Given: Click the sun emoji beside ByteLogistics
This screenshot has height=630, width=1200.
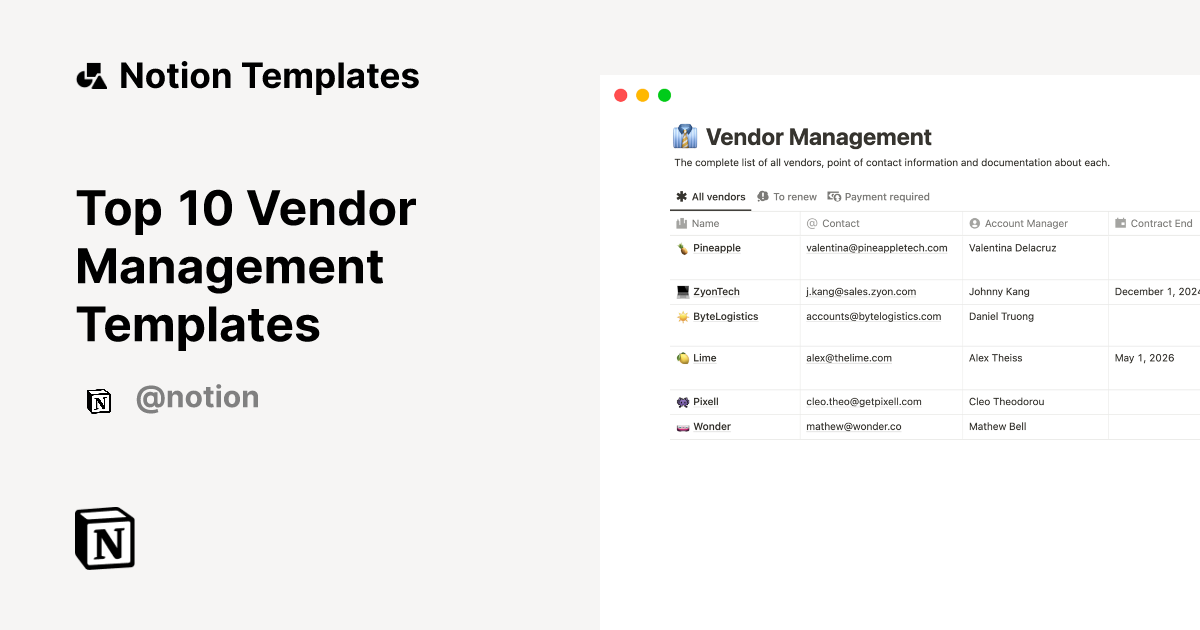Looking at the screenshot, I should coord(682,316).
